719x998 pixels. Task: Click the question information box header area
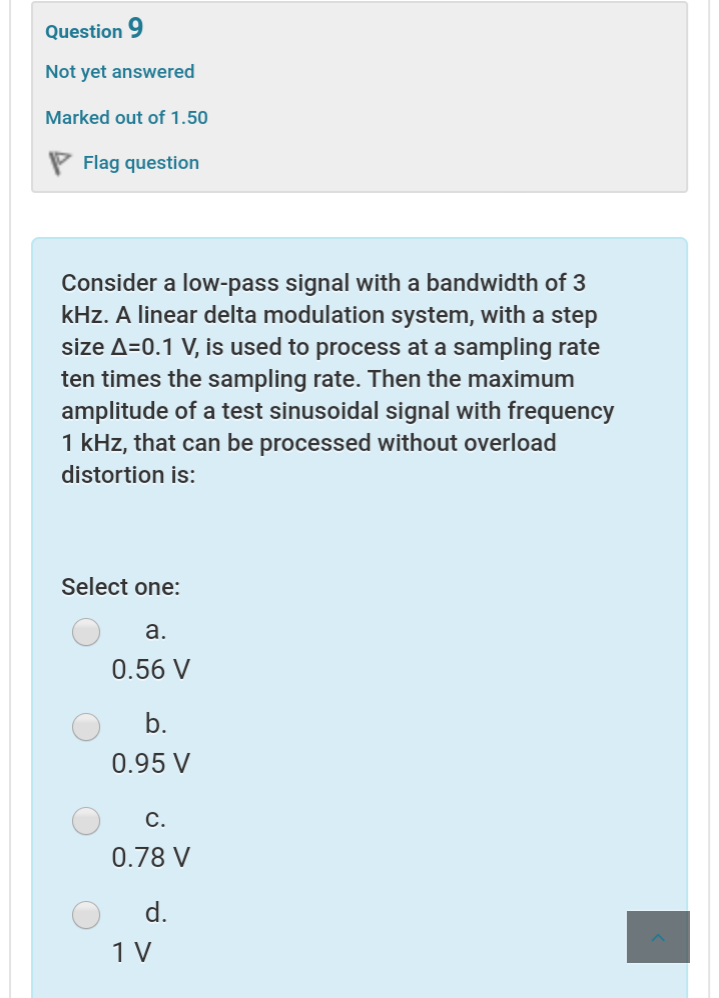pyautogui.click(x=360, y=95)
